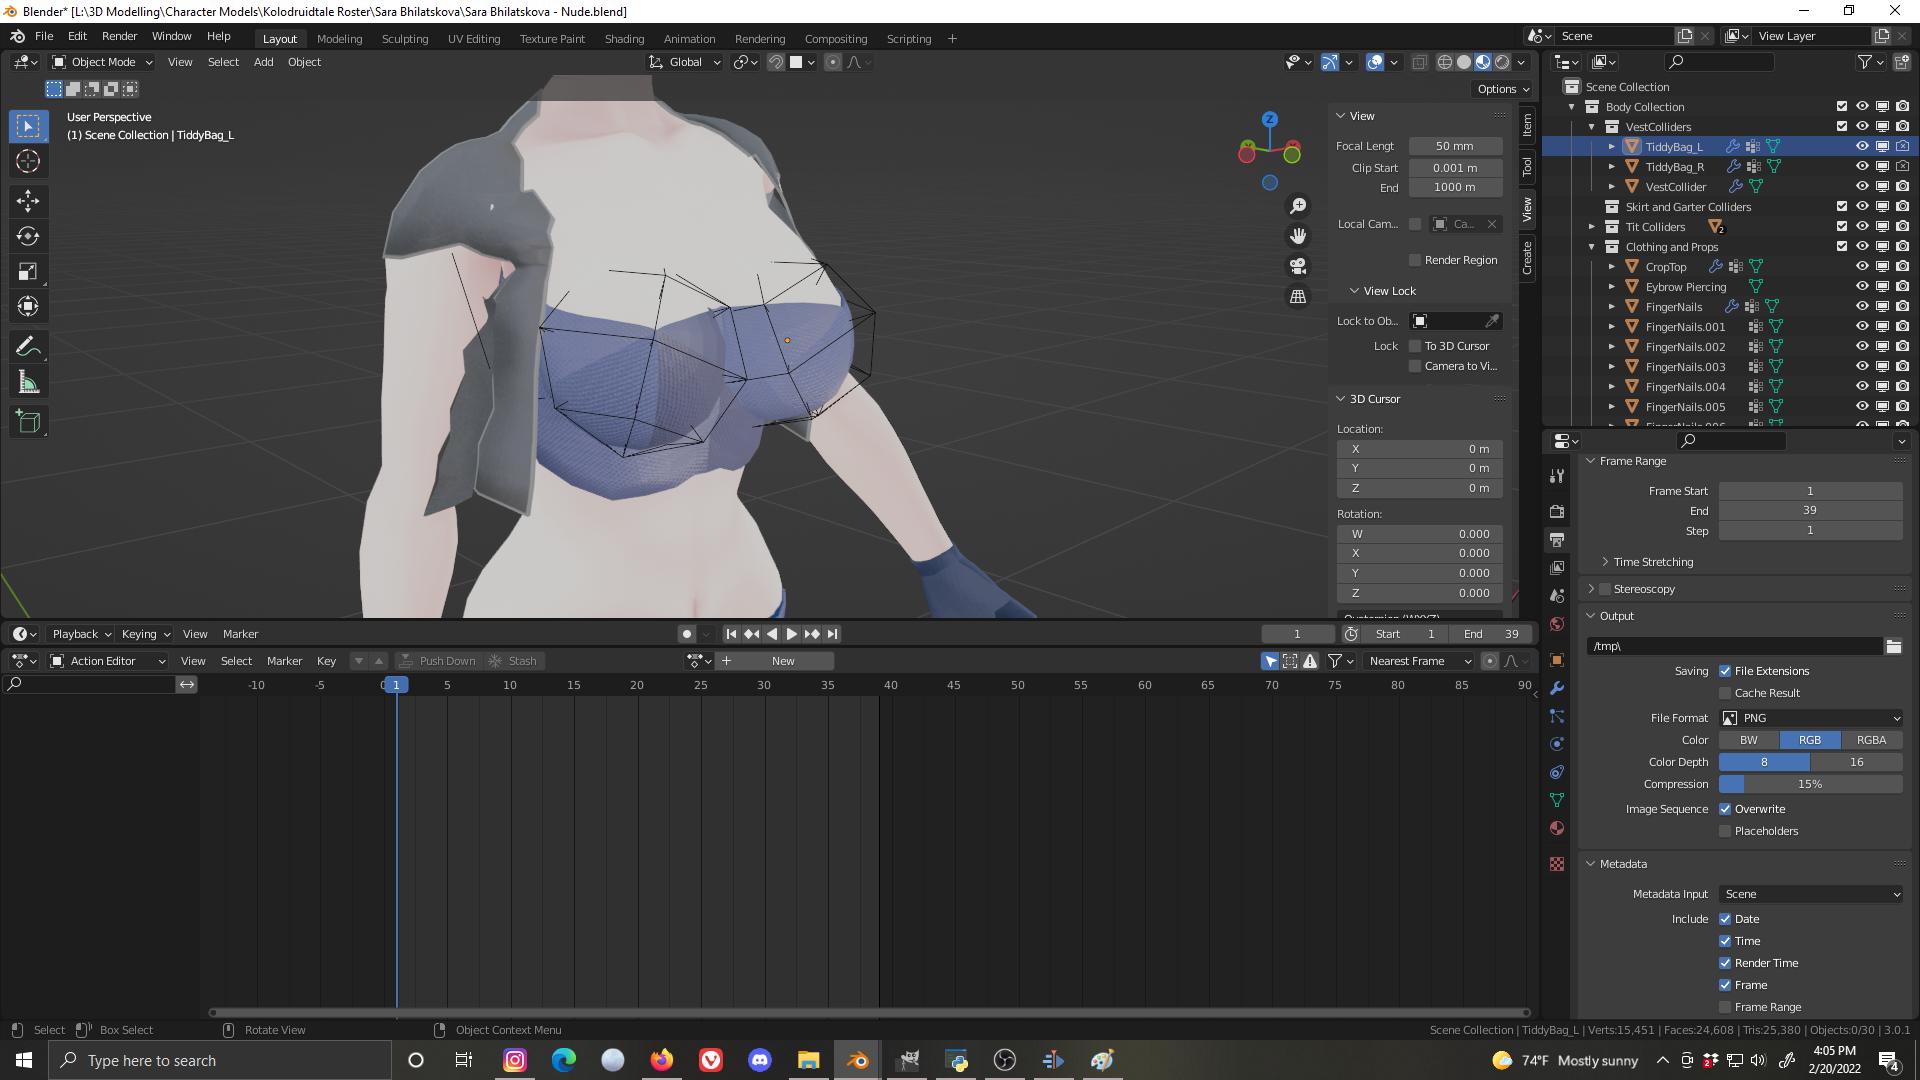Screen dimensions: 1920x1080
Task: Open Modifier properties wrench icon
Action: pyautogui.click(x=1557, y=688)
